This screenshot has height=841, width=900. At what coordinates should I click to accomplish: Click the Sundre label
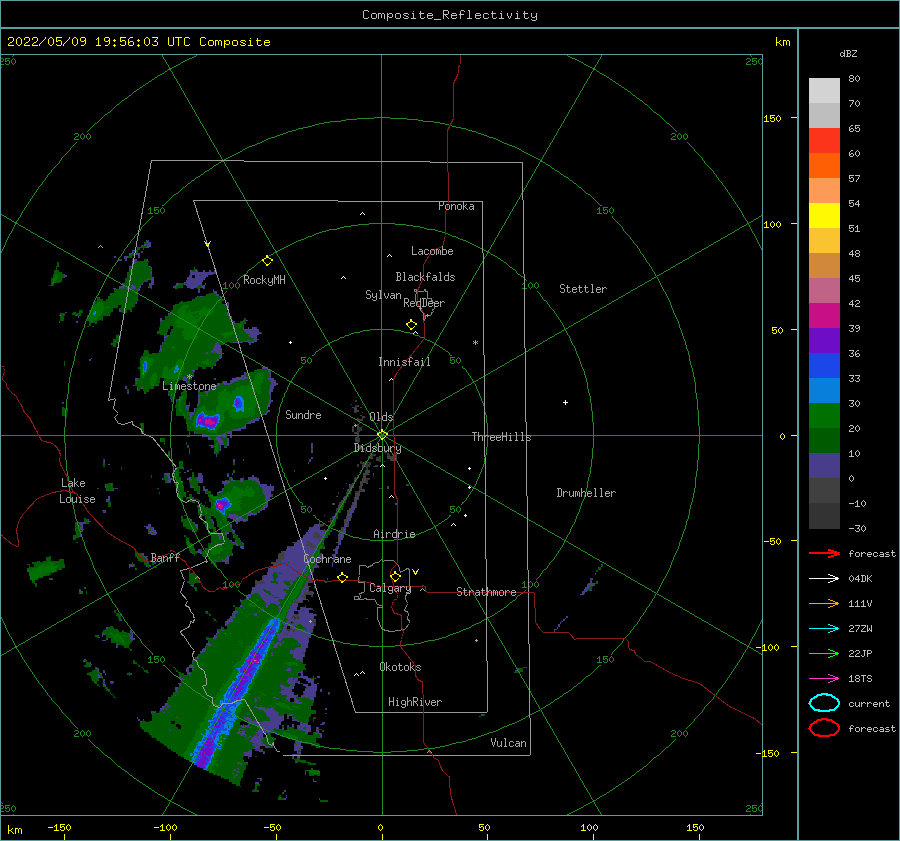pyautogui.click(x=303, y=414)
